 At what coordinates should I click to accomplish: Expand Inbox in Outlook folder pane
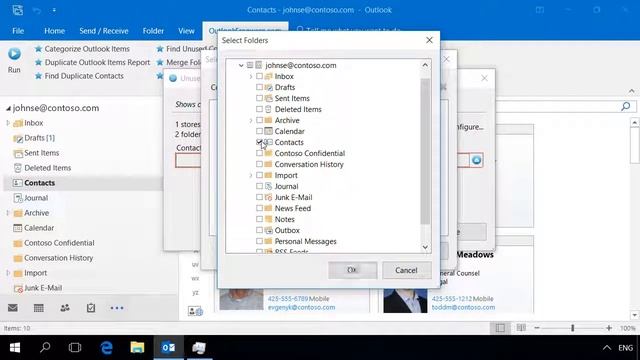8,123
